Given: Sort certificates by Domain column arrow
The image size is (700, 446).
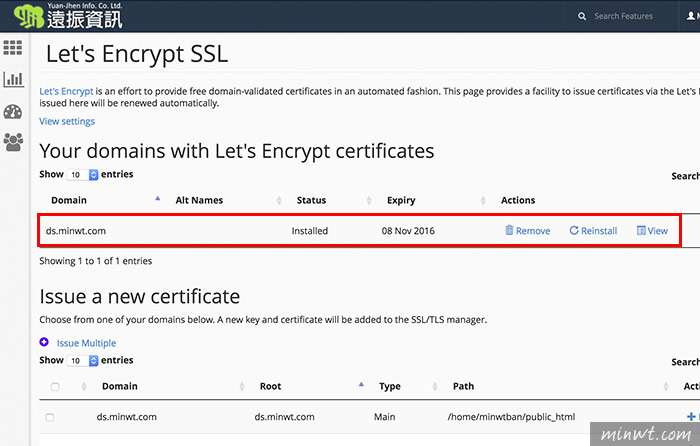Looking at the screenshot, I should (158, 199).
